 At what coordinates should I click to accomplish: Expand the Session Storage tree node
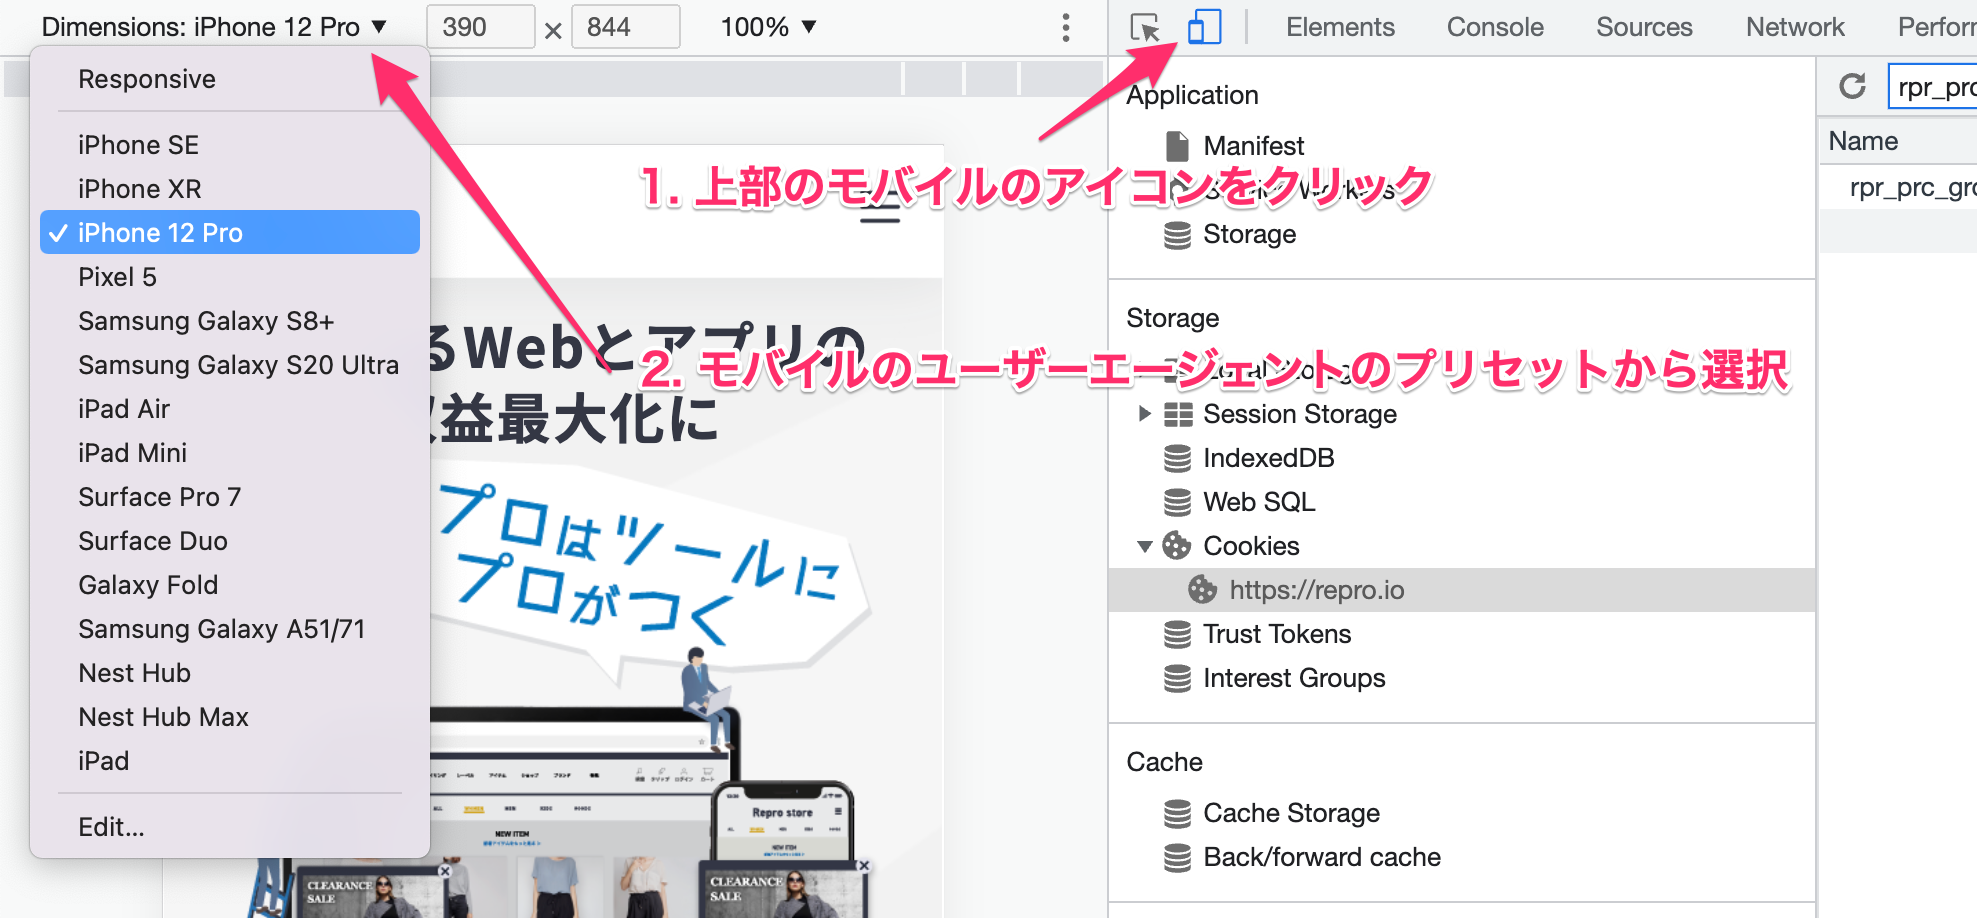click(1145, 414)
